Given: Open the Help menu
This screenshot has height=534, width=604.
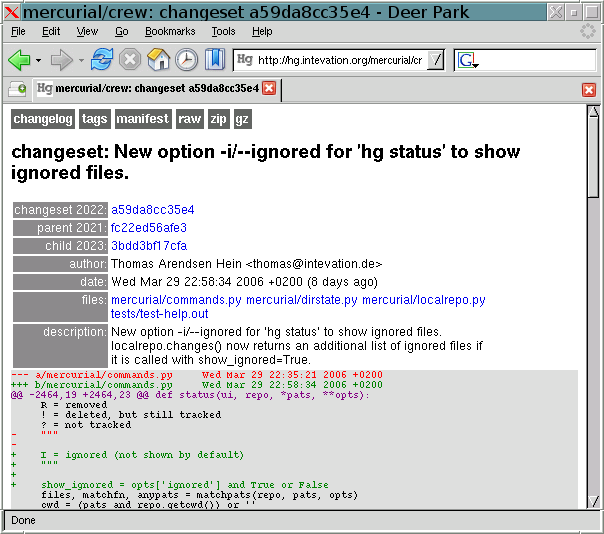Looking at the screenshot, I should pos(262,31).
